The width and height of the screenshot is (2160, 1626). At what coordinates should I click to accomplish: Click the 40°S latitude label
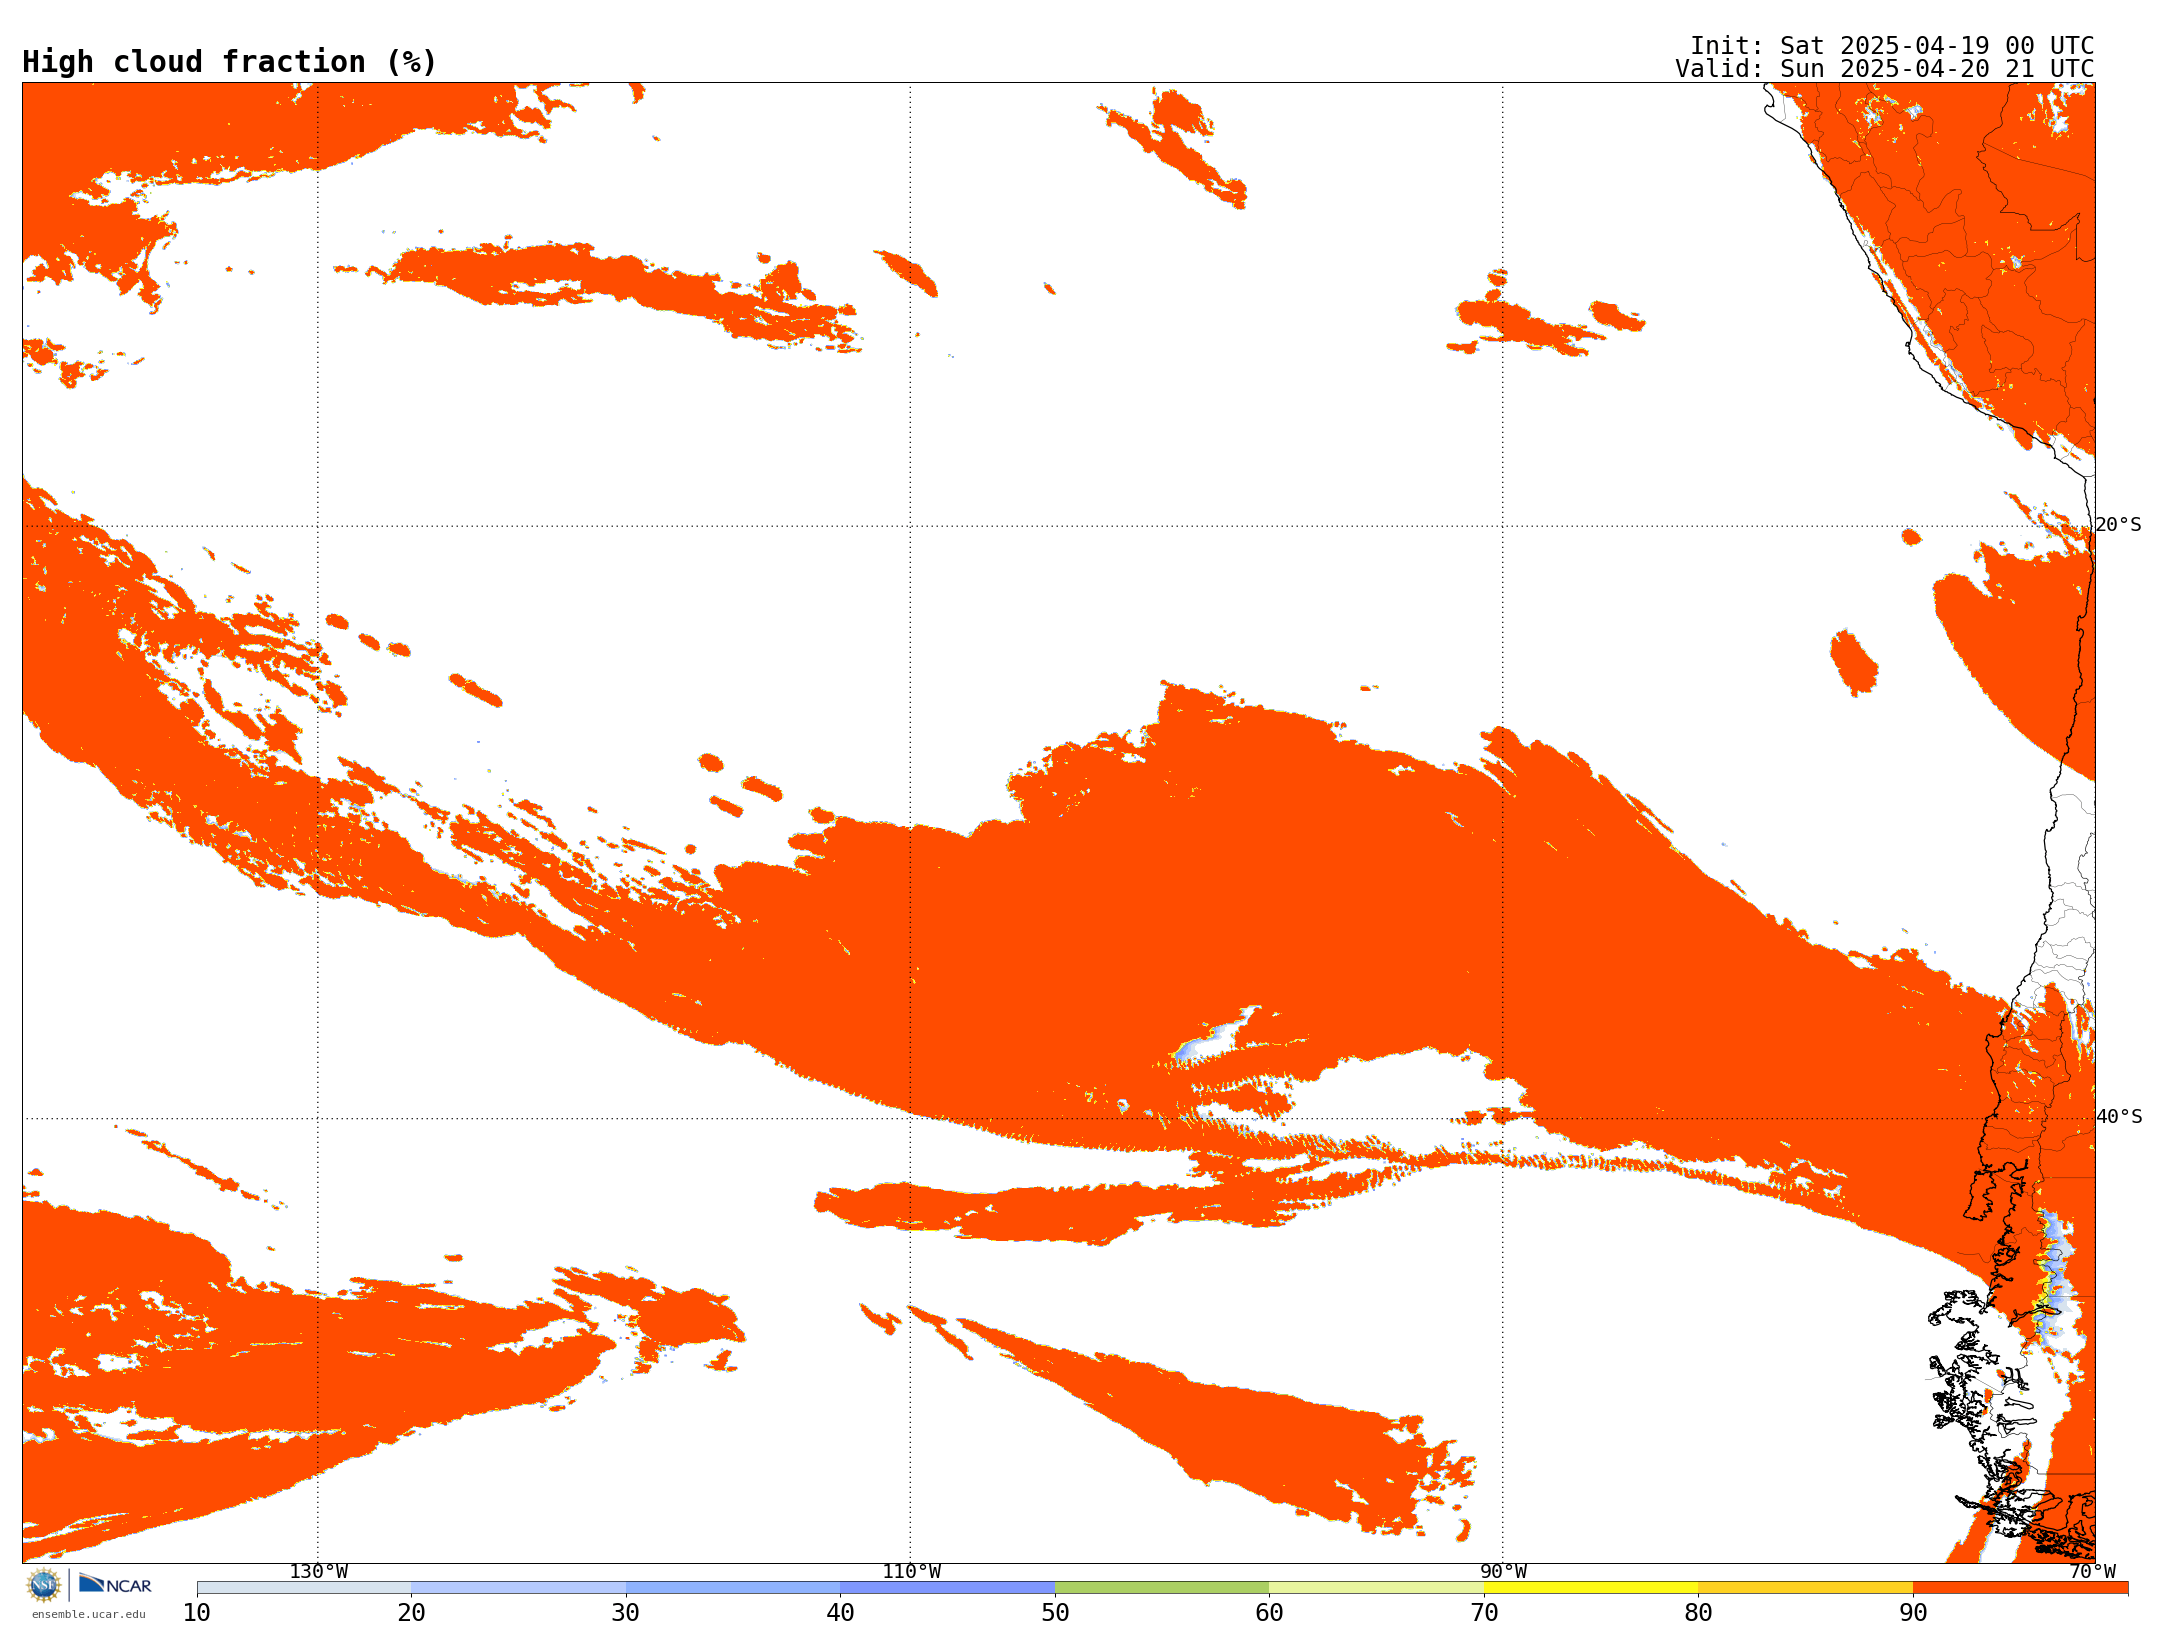(x=2118, y=1117)
